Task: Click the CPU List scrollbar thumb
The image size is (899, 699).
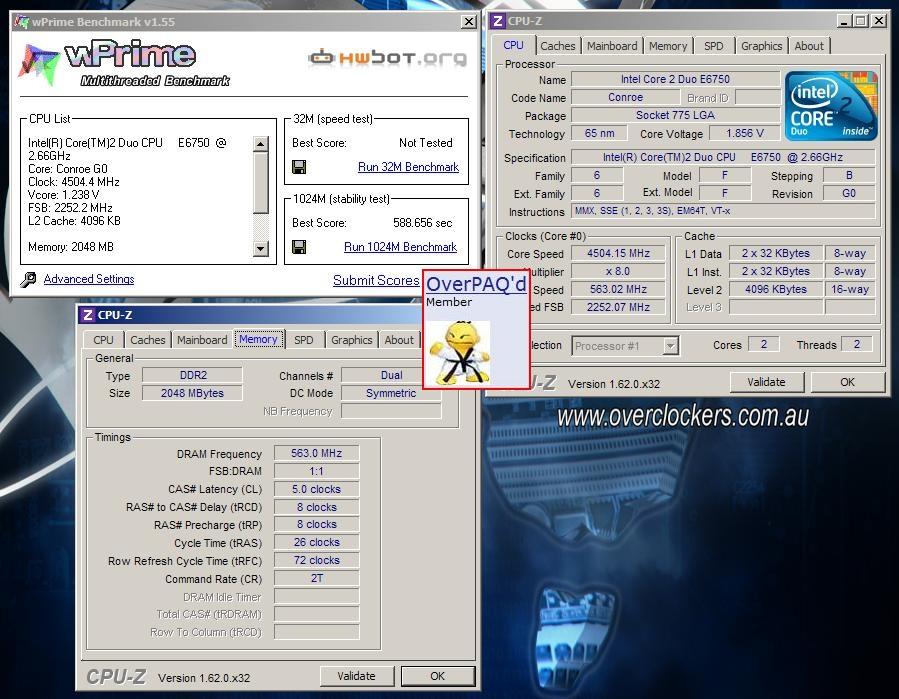Action: 261,182
